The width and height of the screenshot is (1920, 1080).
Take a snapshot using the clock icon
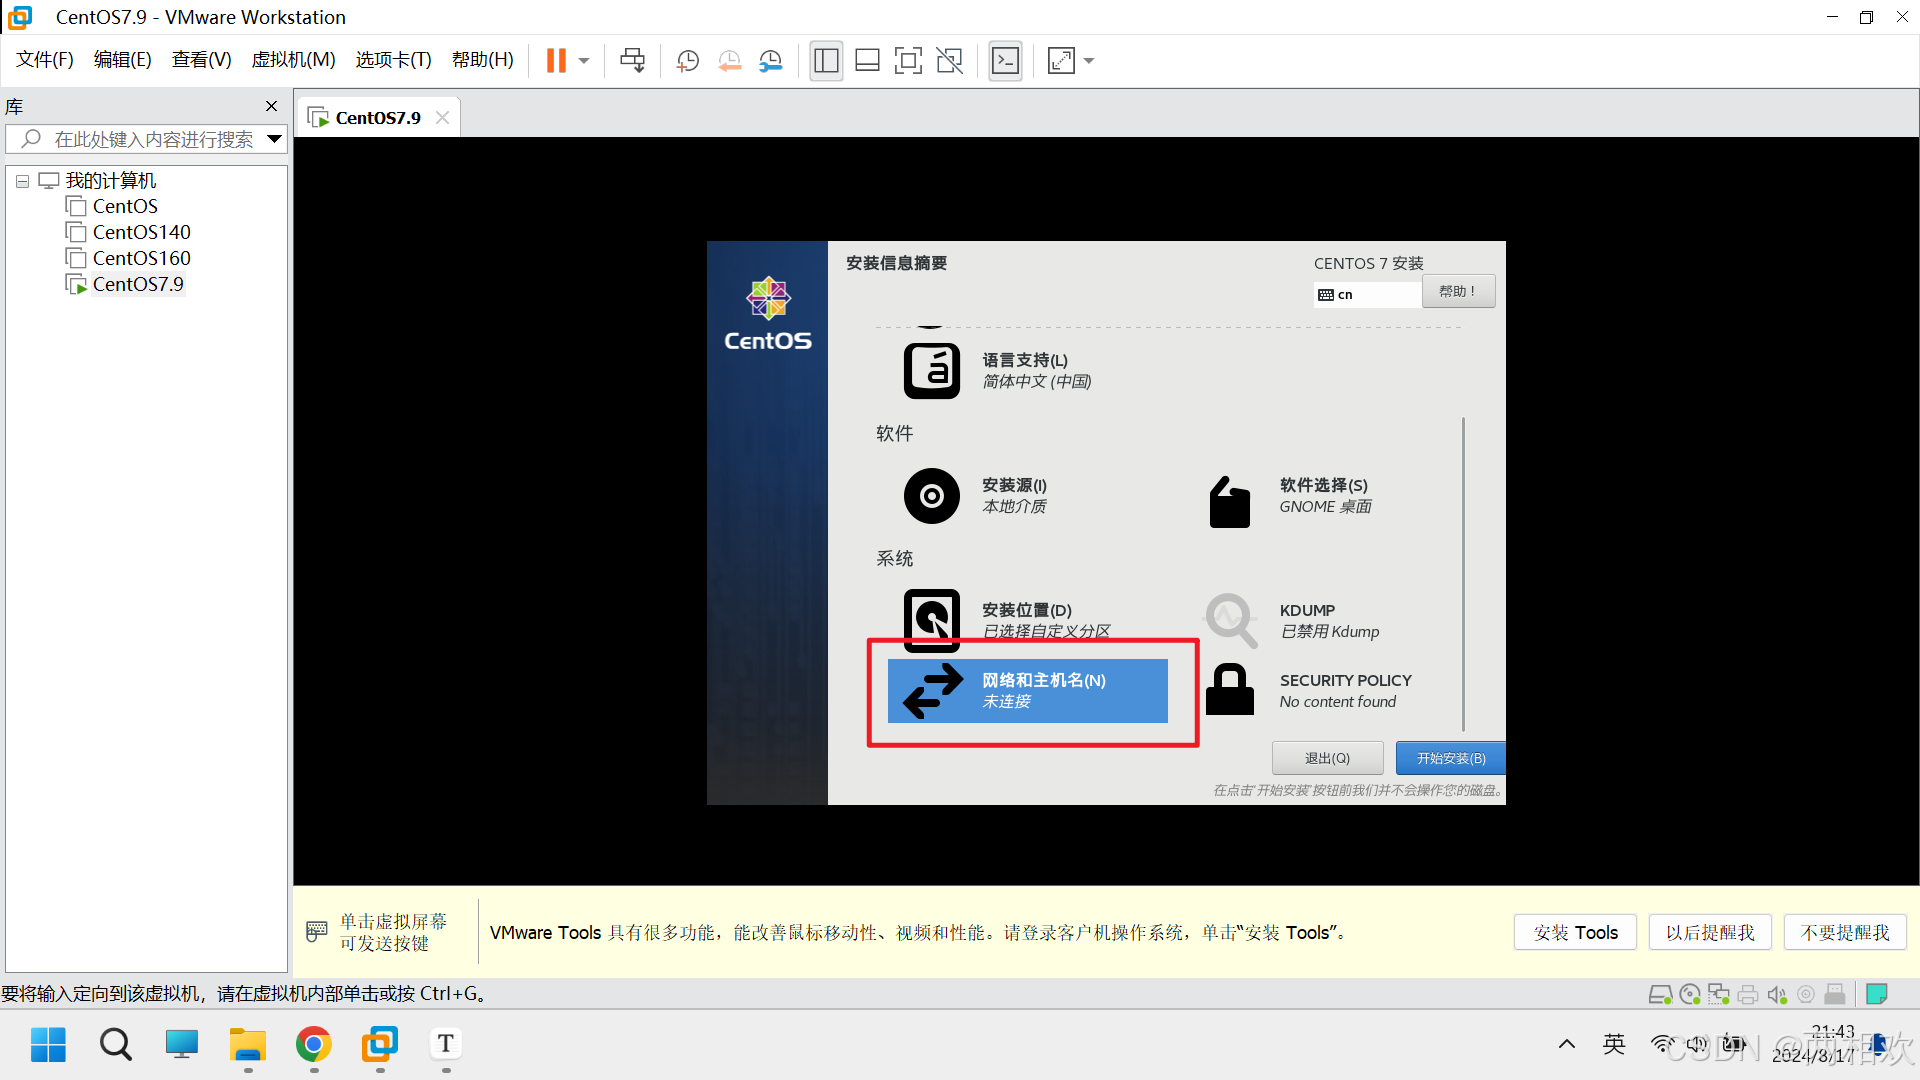688,61
